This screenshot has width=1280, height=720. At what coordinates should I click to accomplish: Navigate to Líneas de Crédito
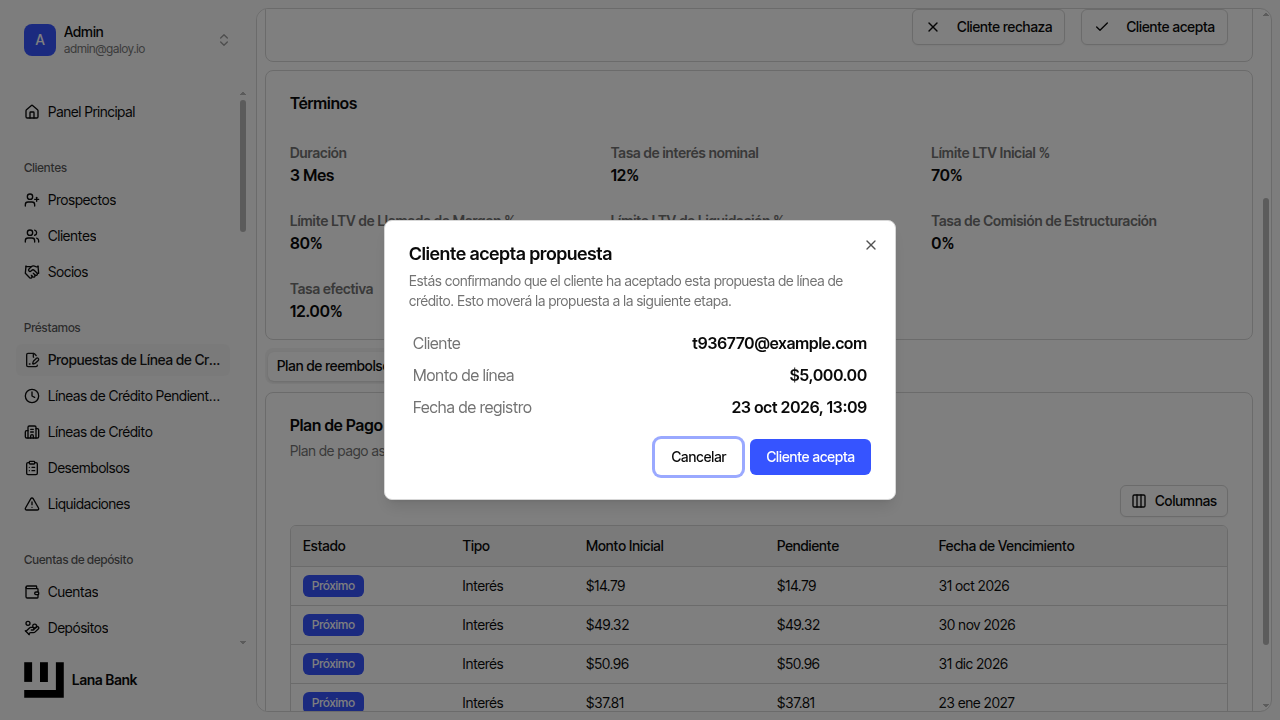(x=124, y=432)
